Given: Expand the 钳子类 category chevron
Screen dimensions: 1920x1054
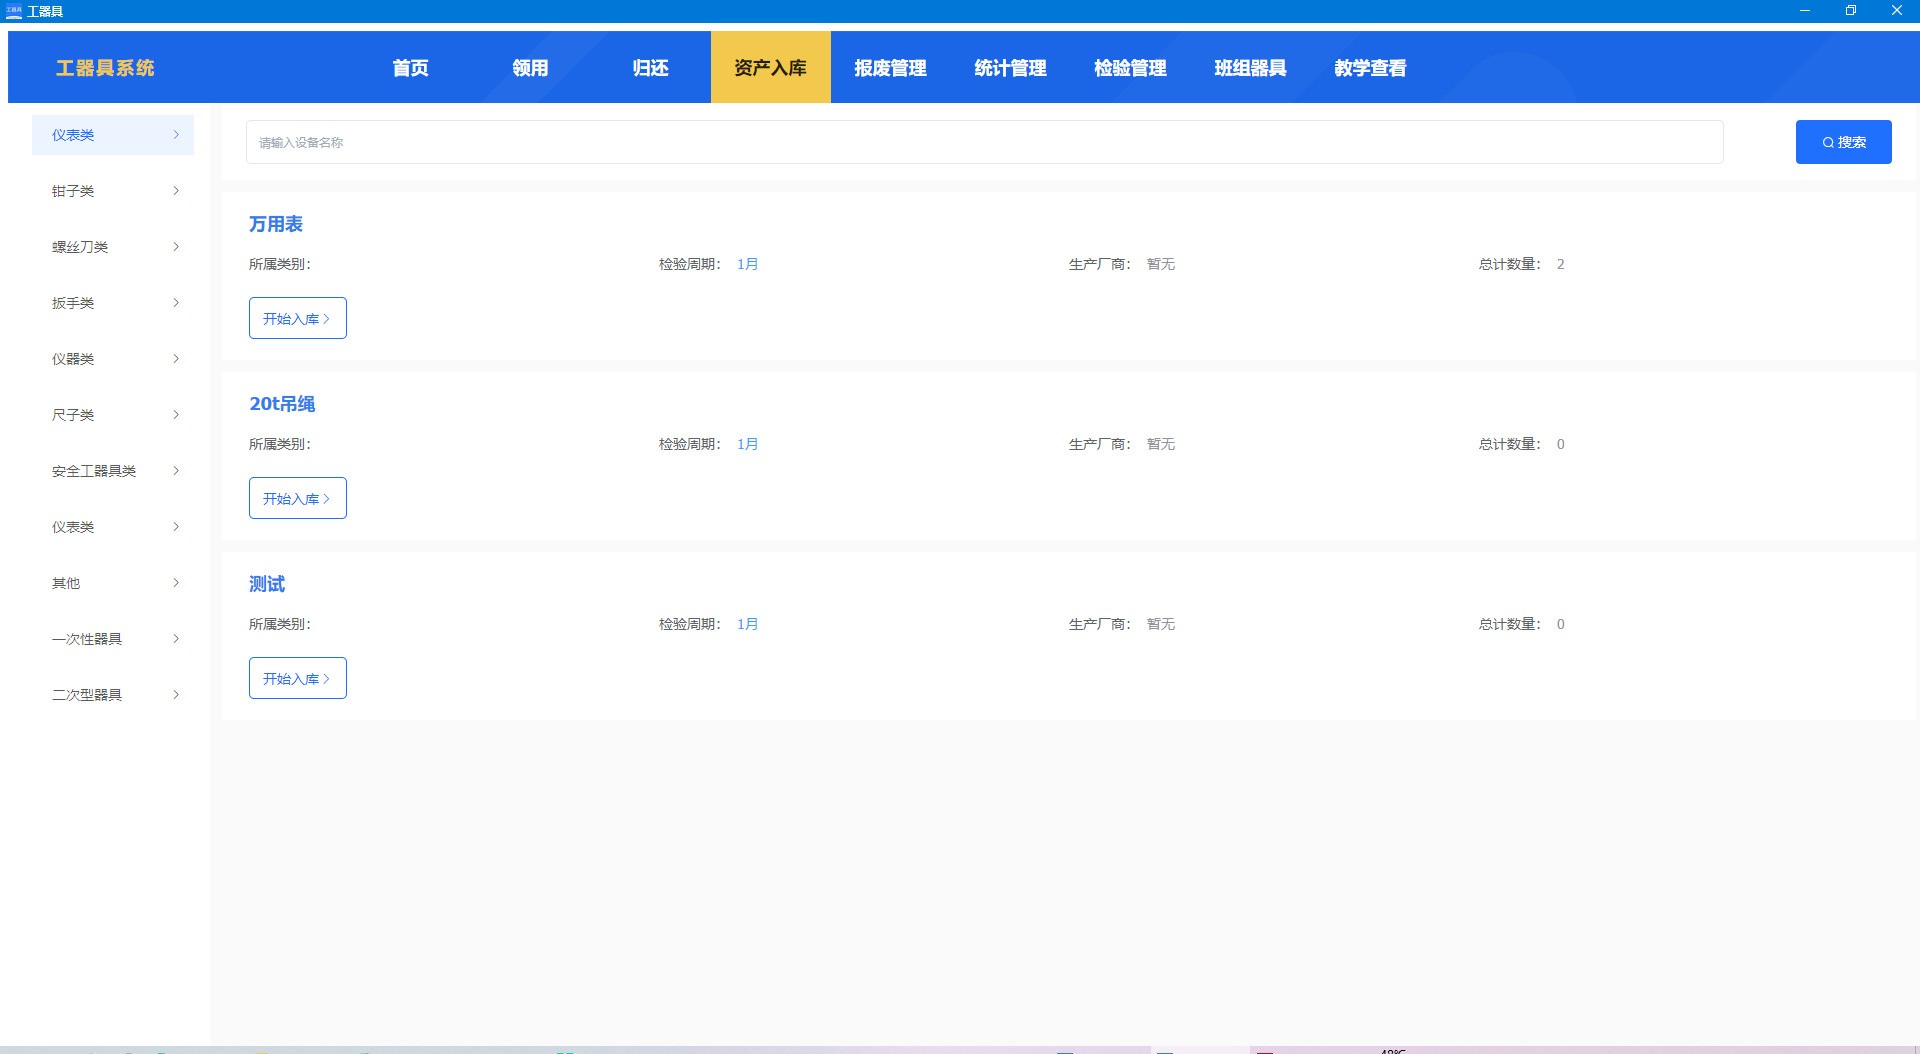Looking at the screenshot, I should [176, 191].
